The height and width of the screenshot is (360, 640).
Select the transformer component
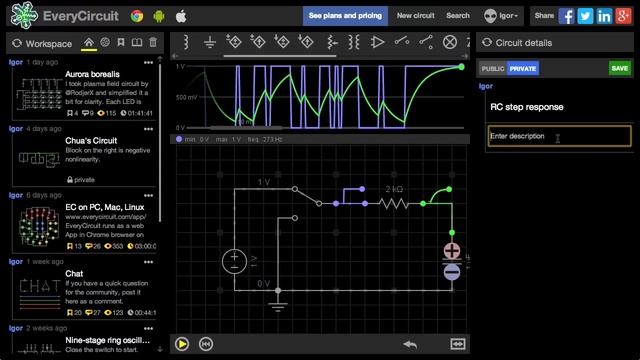pos(354,42)
